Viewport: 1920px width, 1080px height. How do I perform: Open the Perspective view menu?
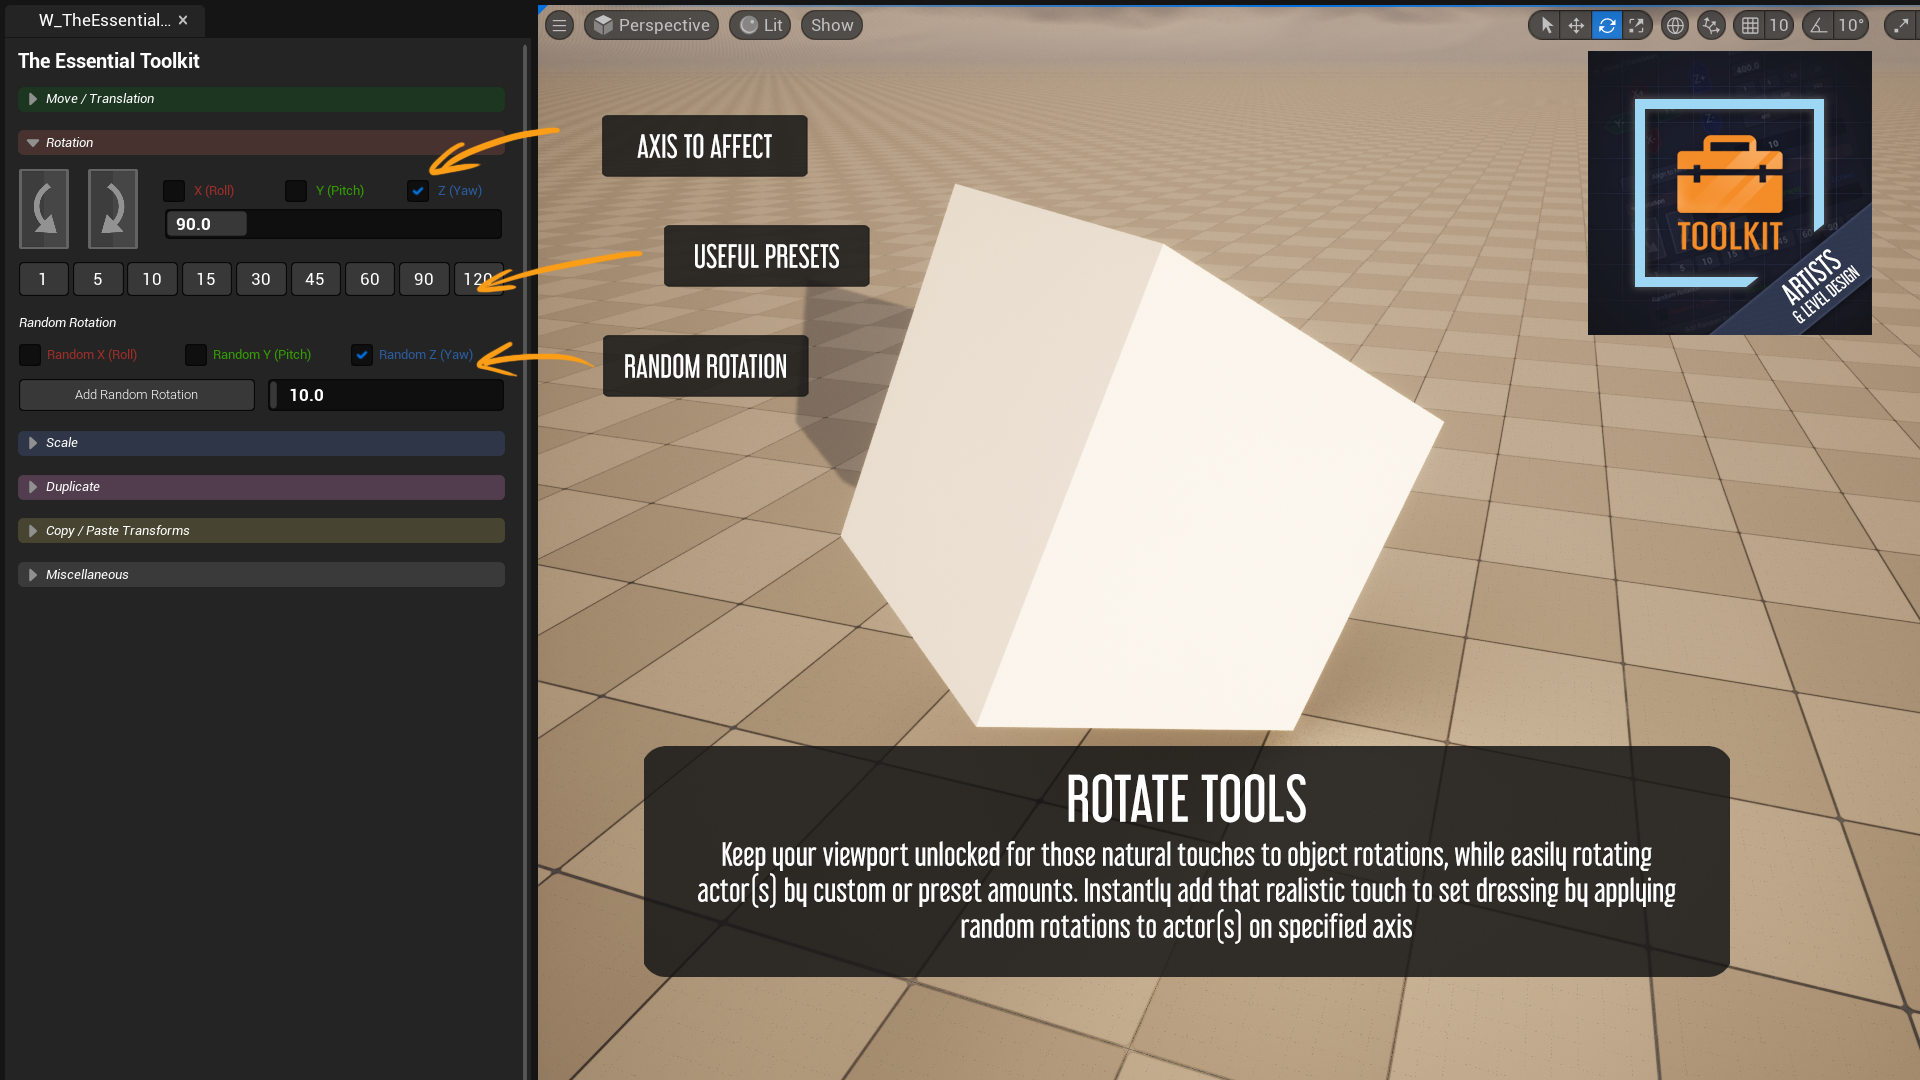click(651, 25)
